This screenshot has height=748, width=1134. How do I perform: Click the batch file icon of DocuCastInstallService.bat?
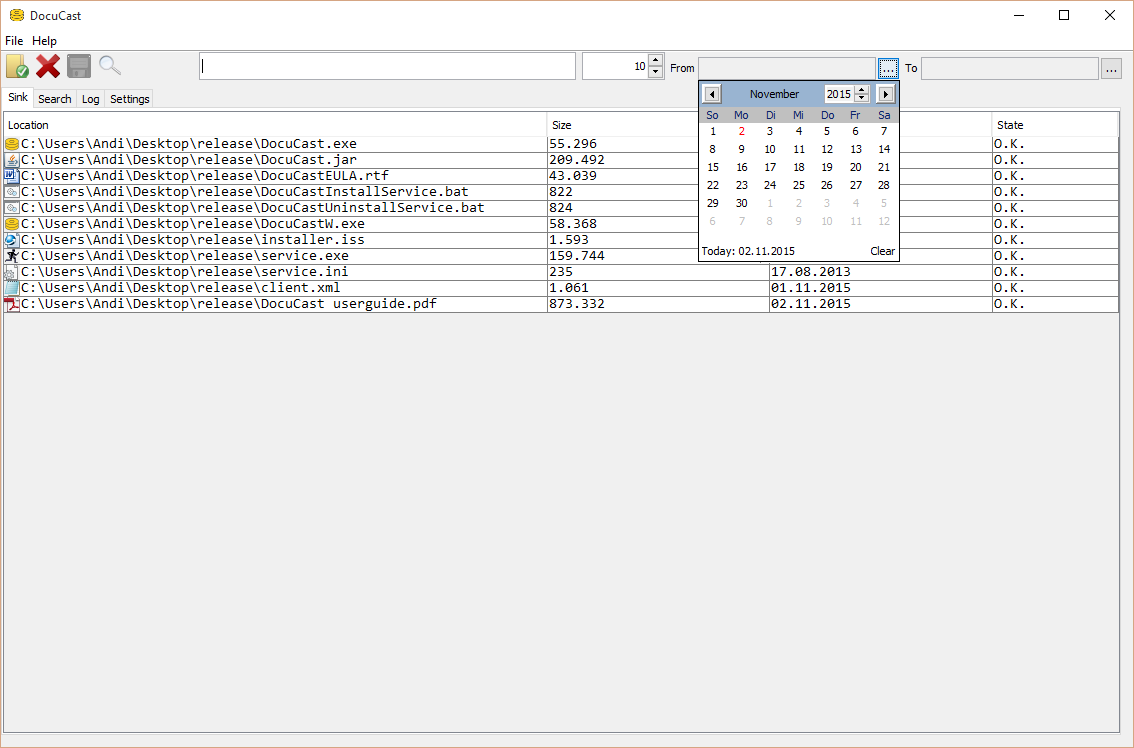tap(12, 192)
